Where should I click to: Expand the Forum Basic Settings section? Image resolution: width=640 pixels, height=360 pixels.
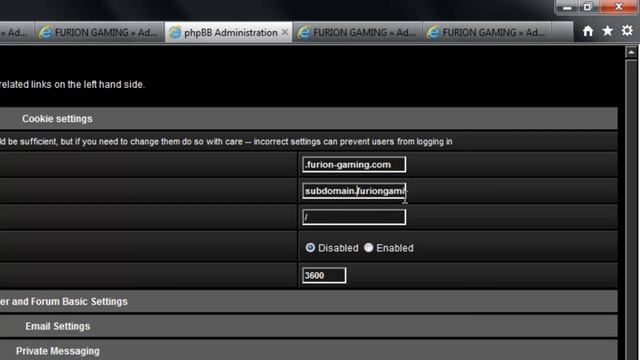coord(309,301)
